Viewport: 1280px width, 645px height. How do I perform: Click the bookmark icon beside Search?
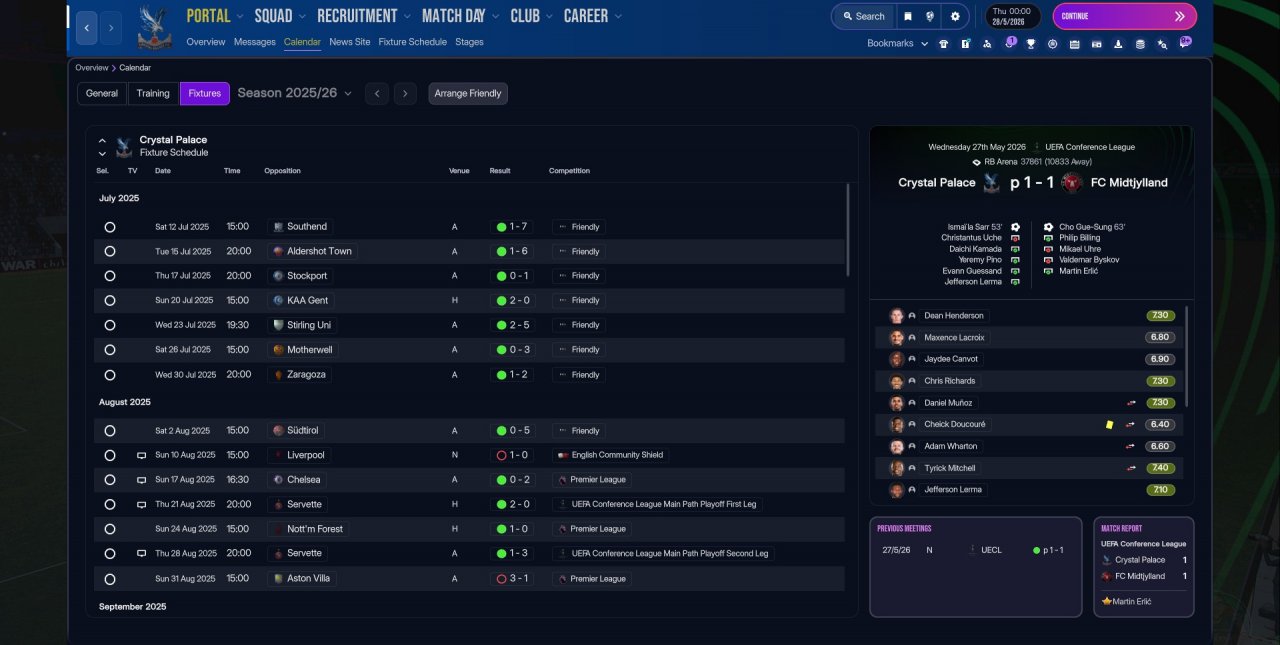coord(907,16)
